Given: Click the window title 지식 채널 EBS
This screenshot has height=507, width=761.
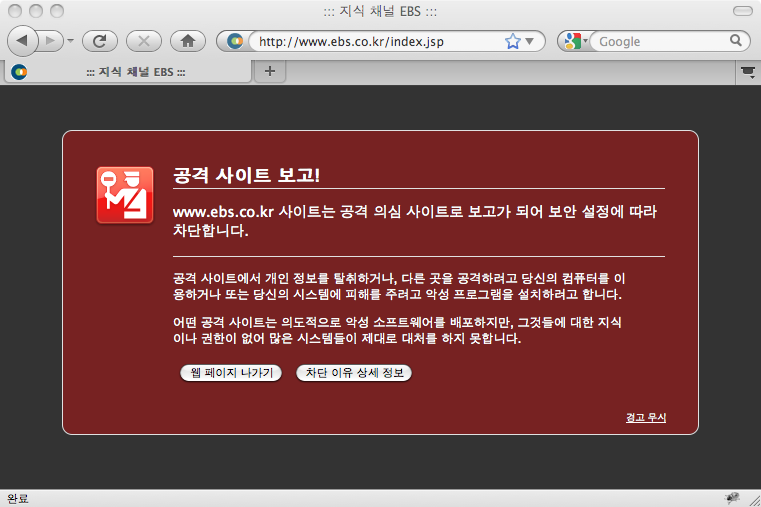Looking at the screenshot, I should [380, 11].
